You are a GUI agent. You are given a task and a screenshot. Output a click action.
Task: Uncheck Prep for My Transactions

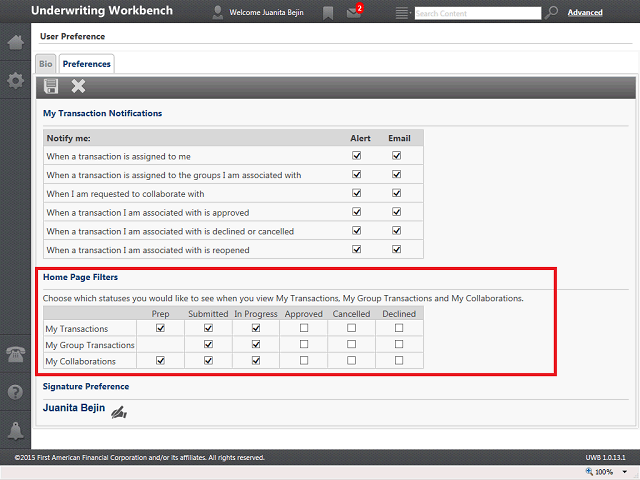tap(160, 328)
